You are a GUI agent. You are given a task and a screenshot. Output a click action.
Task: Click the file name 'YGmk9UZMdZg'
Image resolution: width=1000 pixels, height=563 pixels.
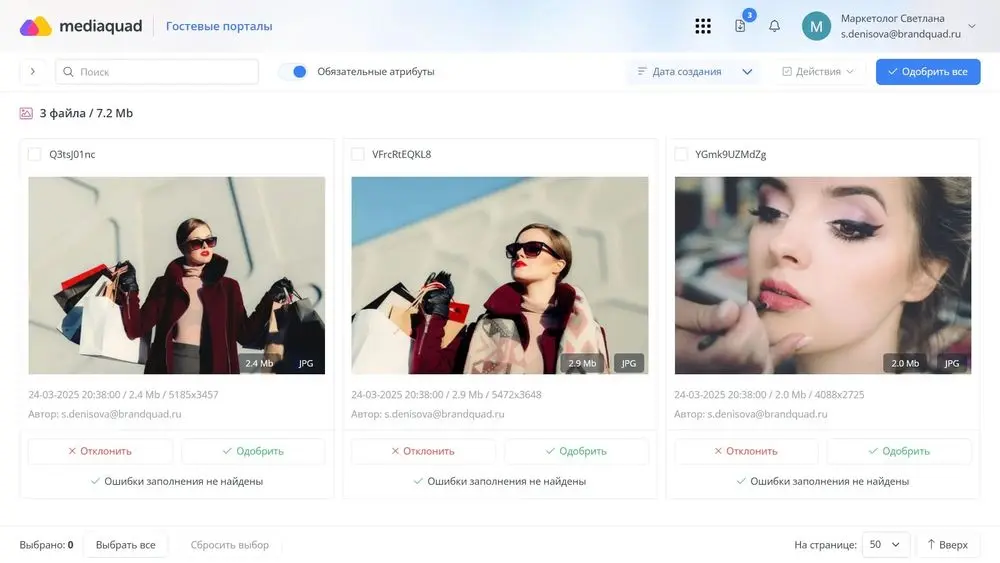tap(731, 154)
